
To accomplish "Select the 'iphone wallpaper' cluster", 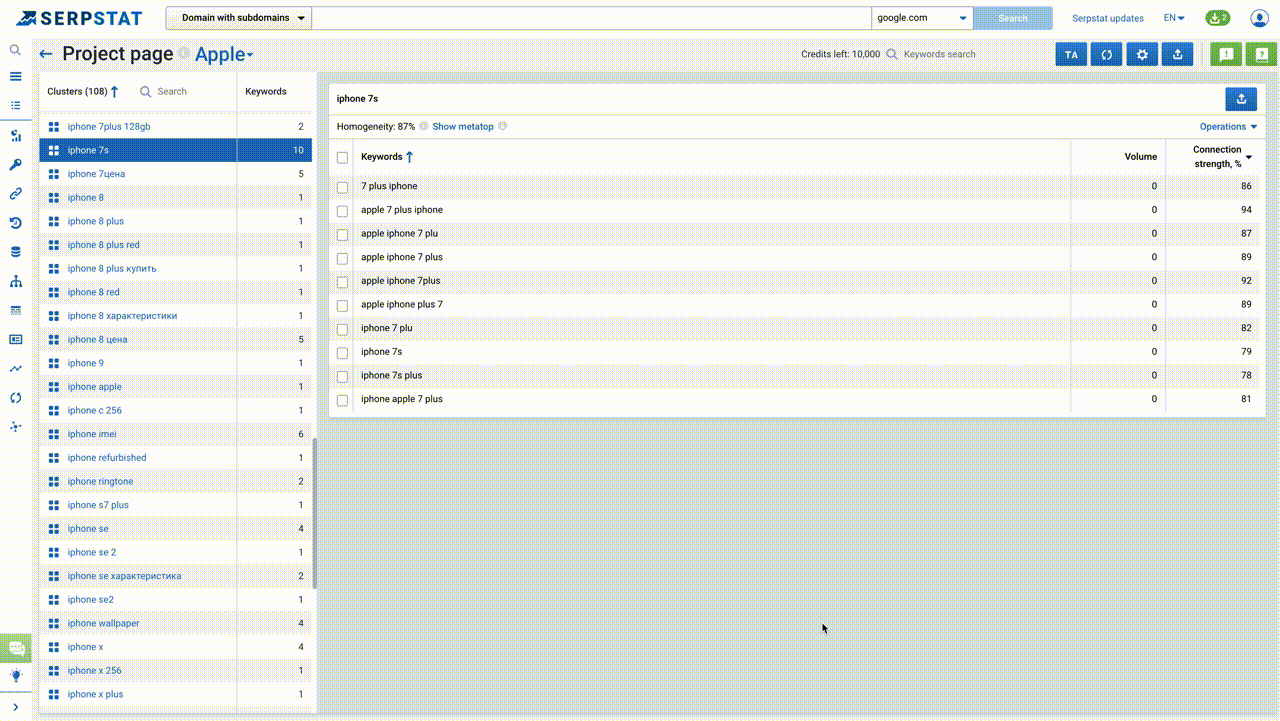I will click(x=104, y=623).
